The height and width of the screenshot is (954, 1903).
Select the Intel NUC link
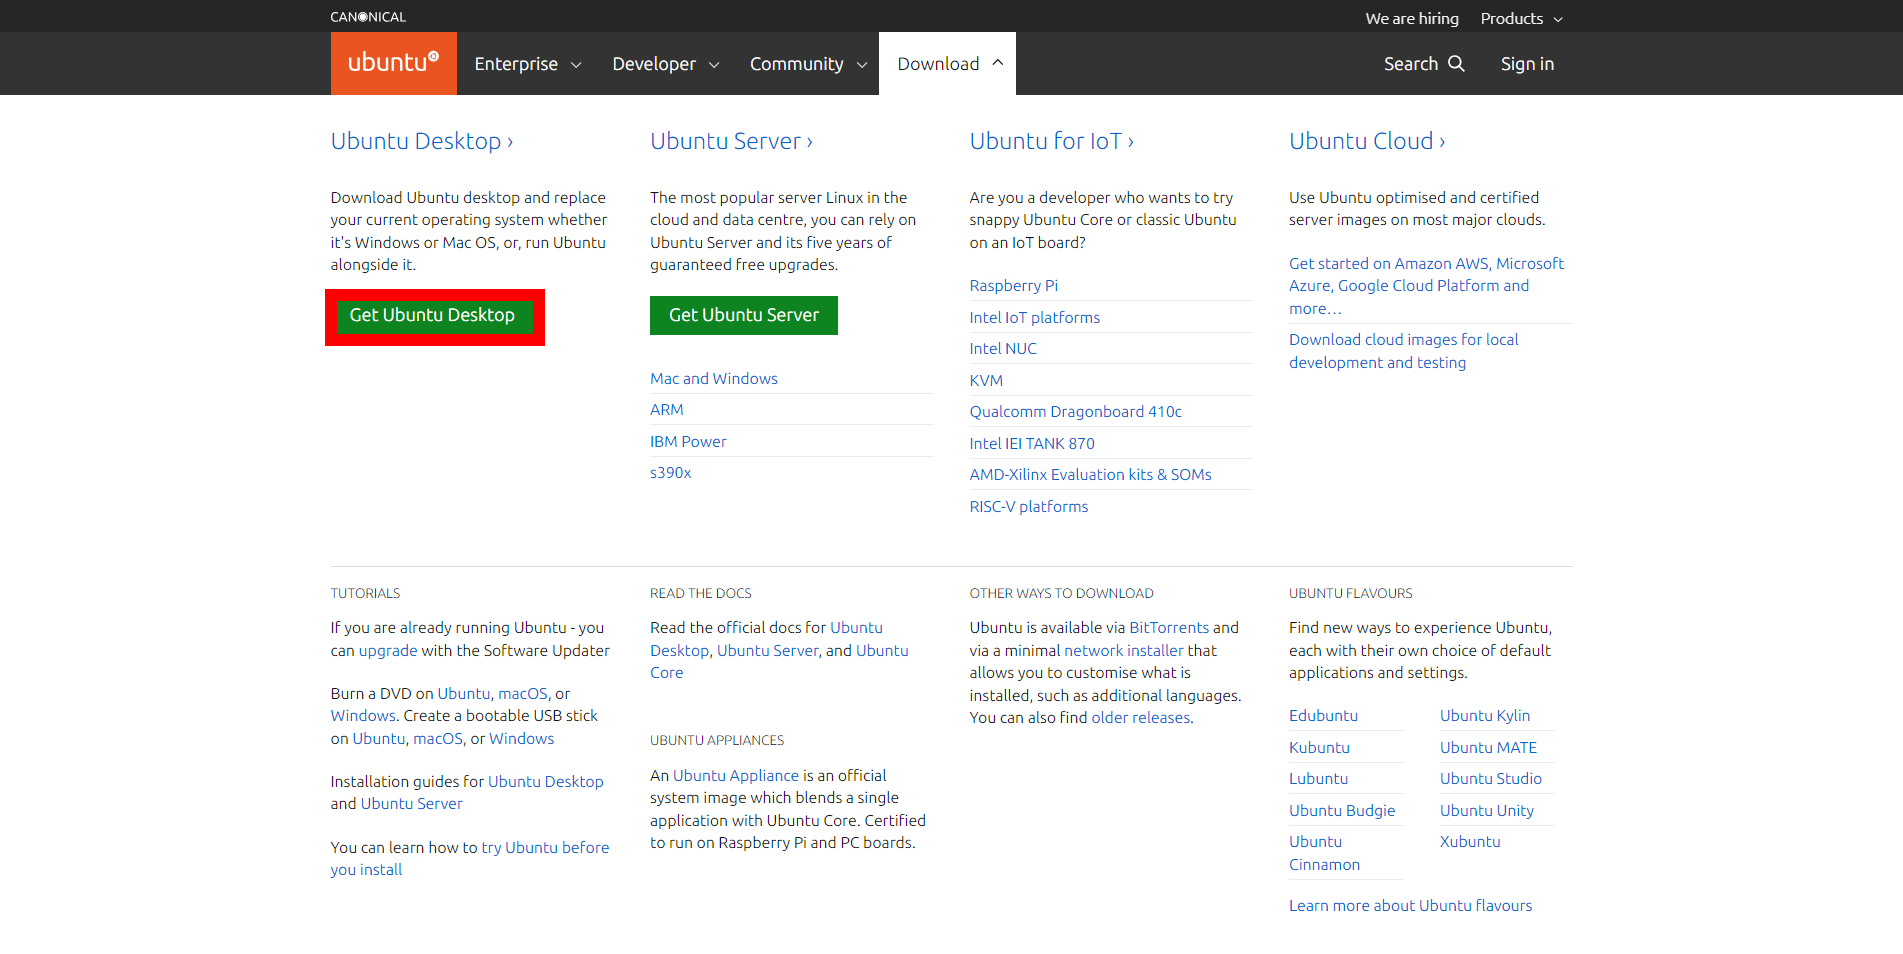point(1003,349)
